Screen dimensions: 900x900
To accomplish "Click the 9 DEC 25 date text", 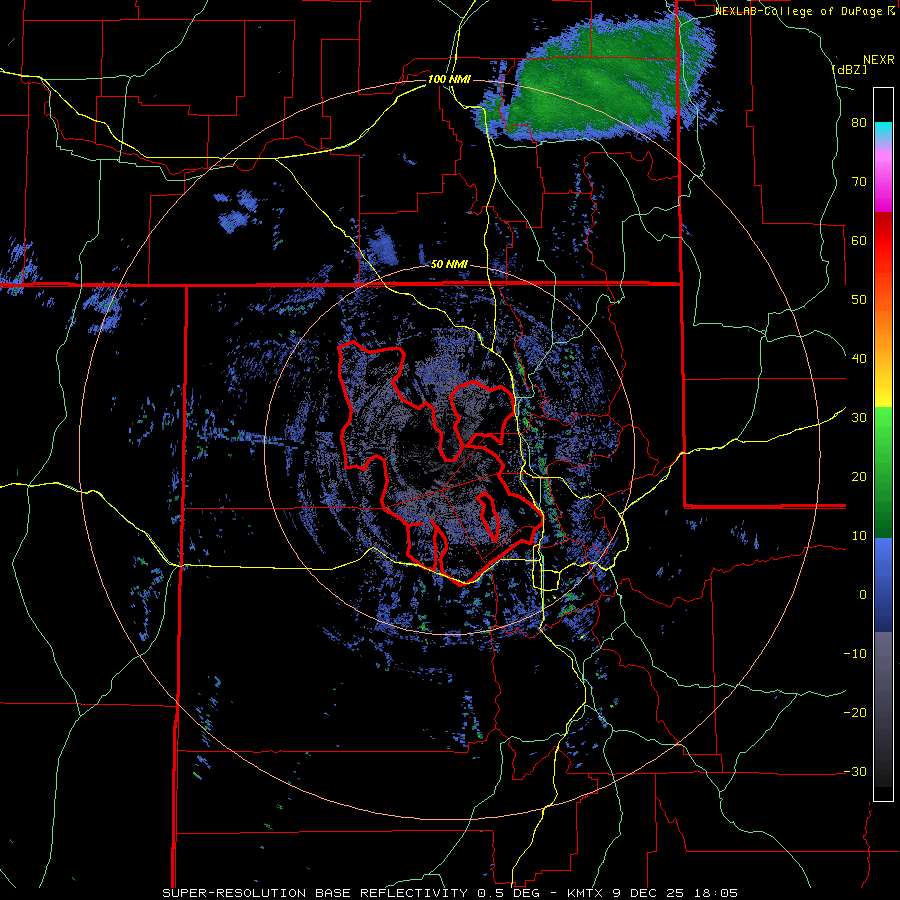I will pos(648,893).
